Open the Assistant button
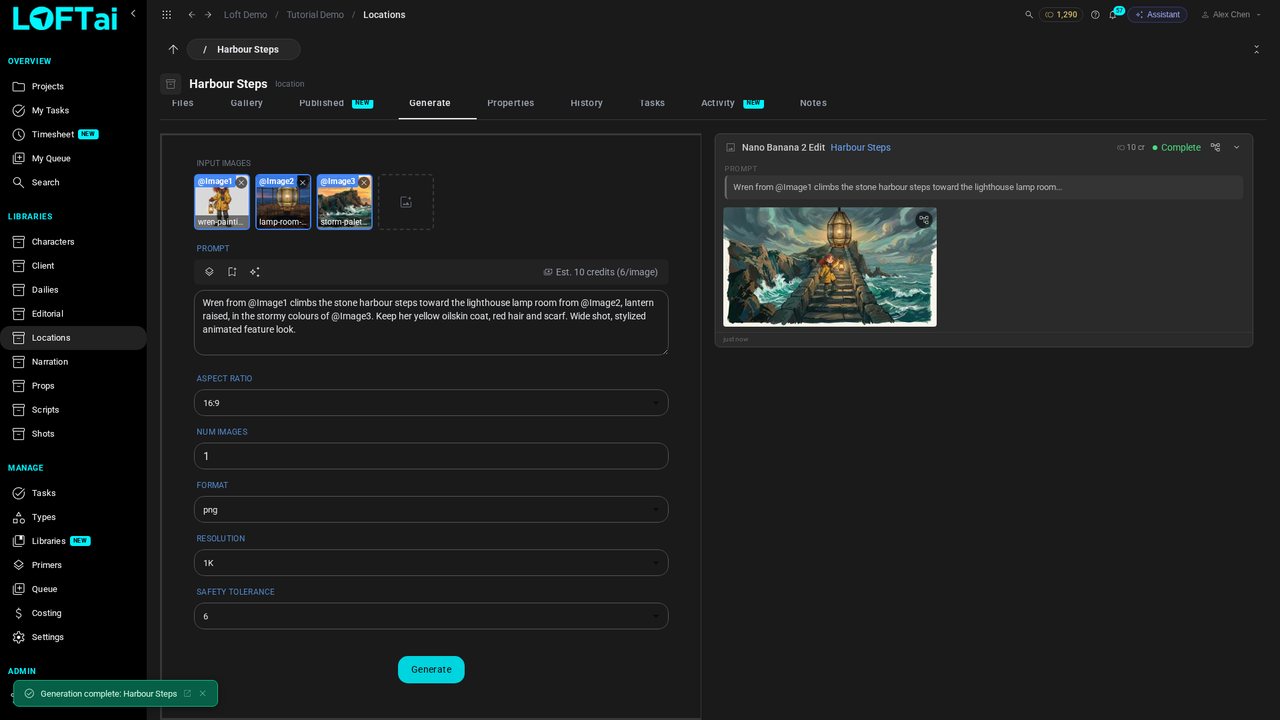Screen dimensions: 1280x720 pos(1158,15)
